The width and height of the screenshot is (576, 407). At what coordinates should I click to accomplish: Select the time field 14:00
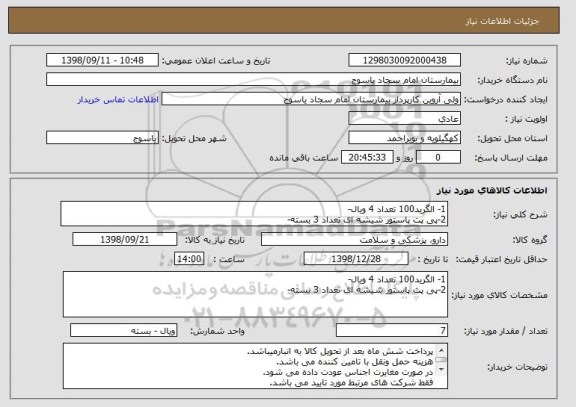pyautogui.click(x=189, y=259)
